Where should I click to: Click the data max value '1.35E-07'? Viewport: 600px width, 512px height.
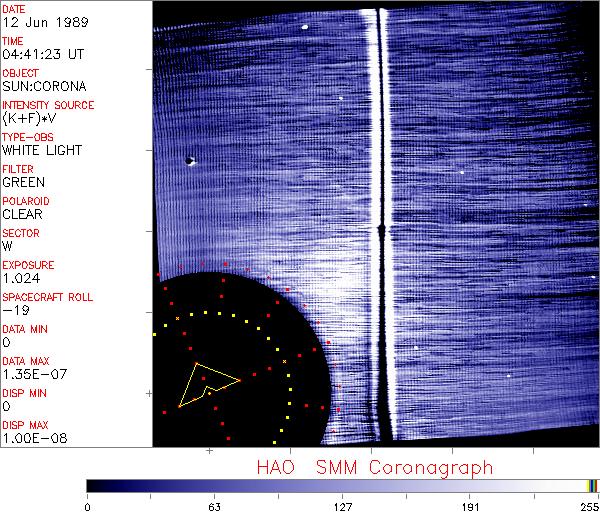tap(34, 374)
